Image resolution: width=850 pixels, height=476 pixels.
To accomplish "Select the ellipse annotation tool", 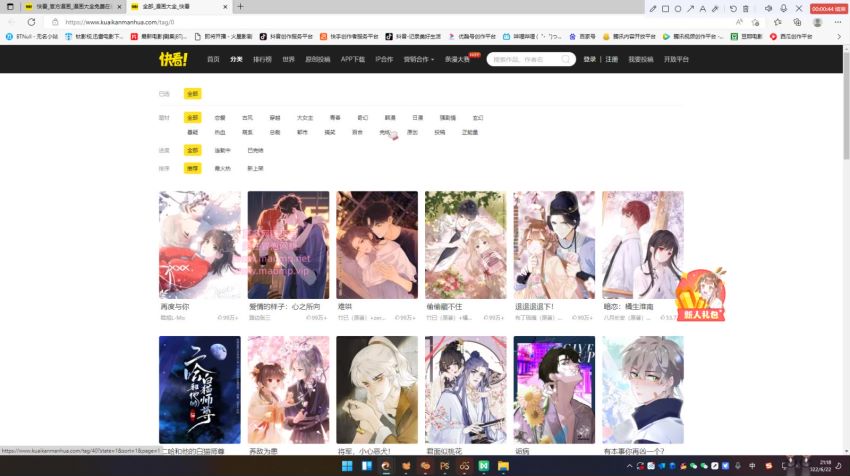I will (x=678, y=9).
